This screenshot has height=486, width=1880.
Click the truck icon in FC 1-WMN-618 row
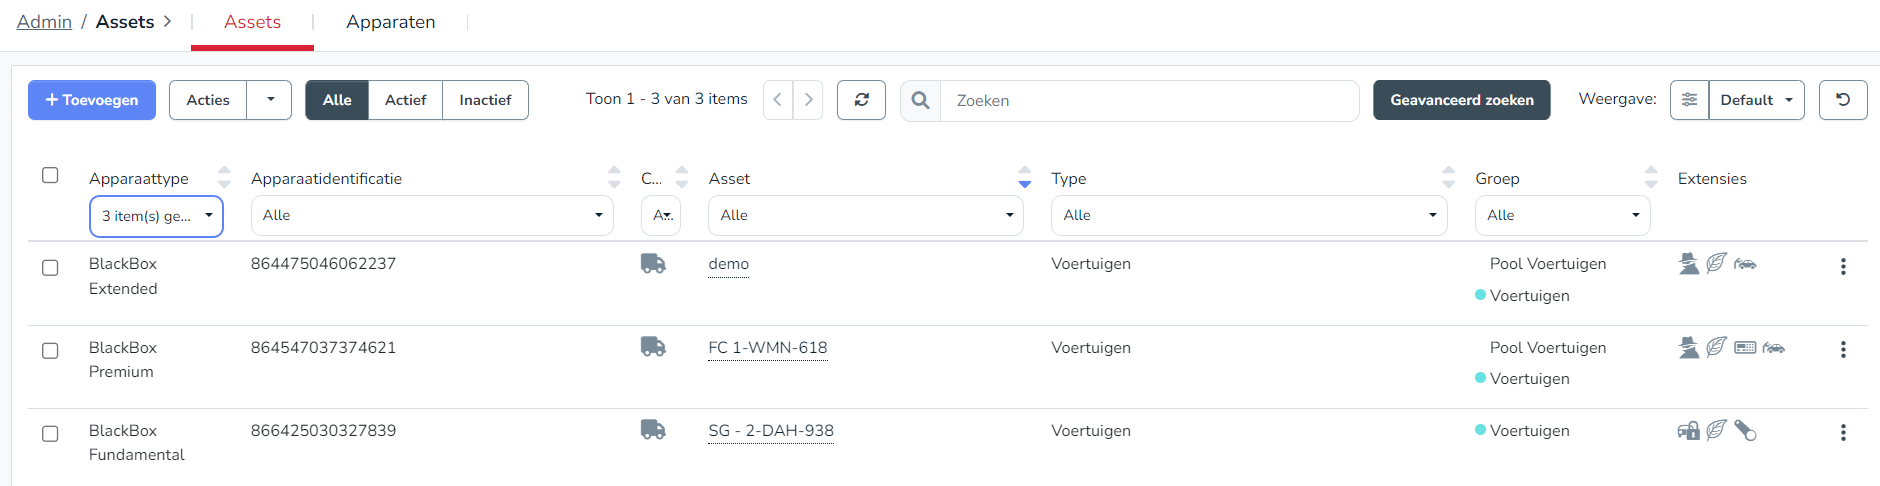click(653, 346)
